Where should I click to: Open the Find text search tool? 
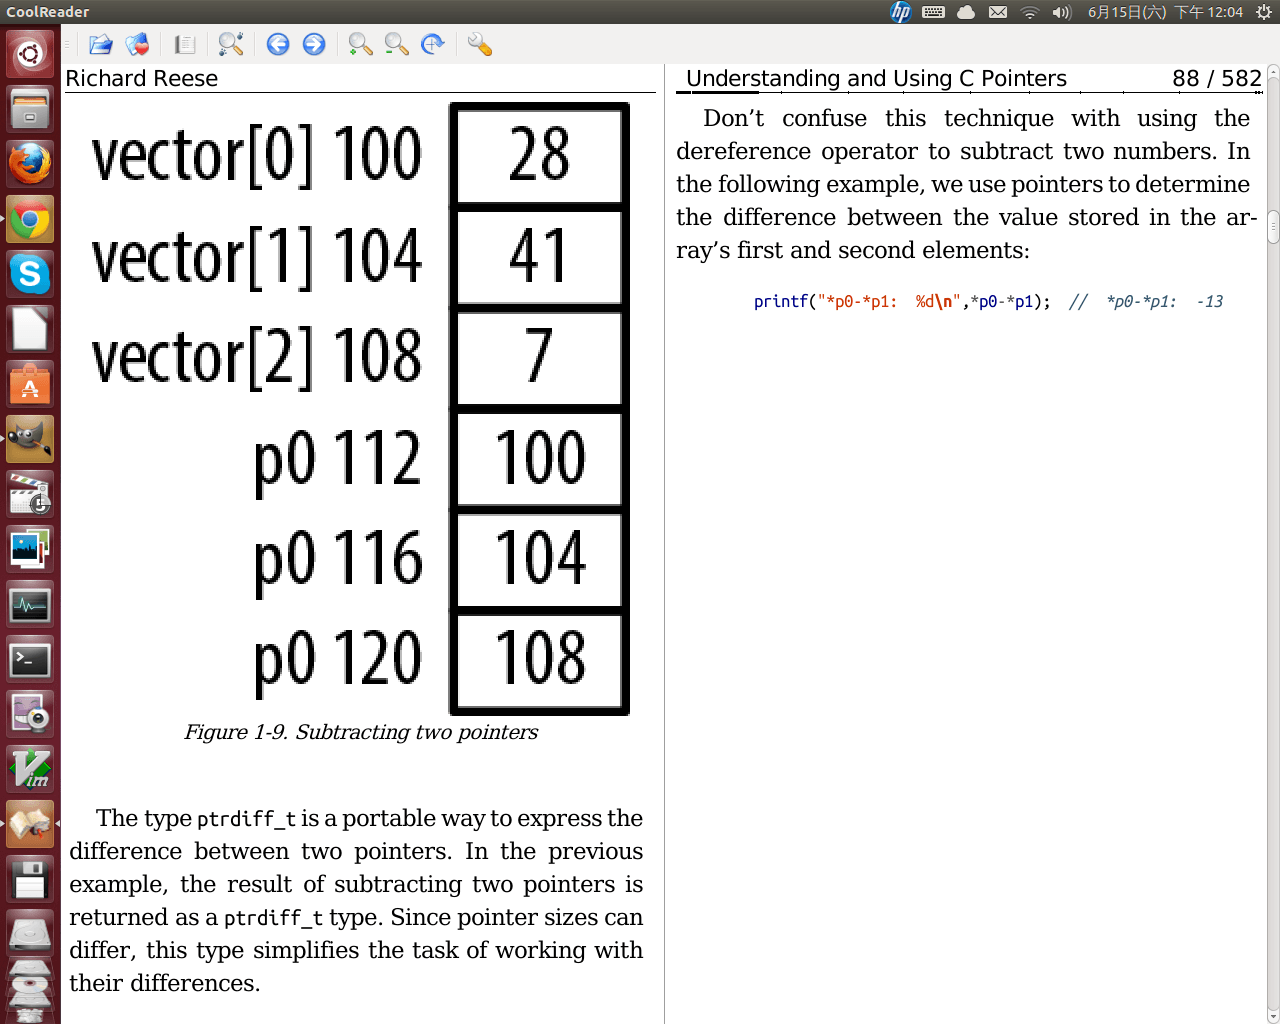click(x=231, y=44)
